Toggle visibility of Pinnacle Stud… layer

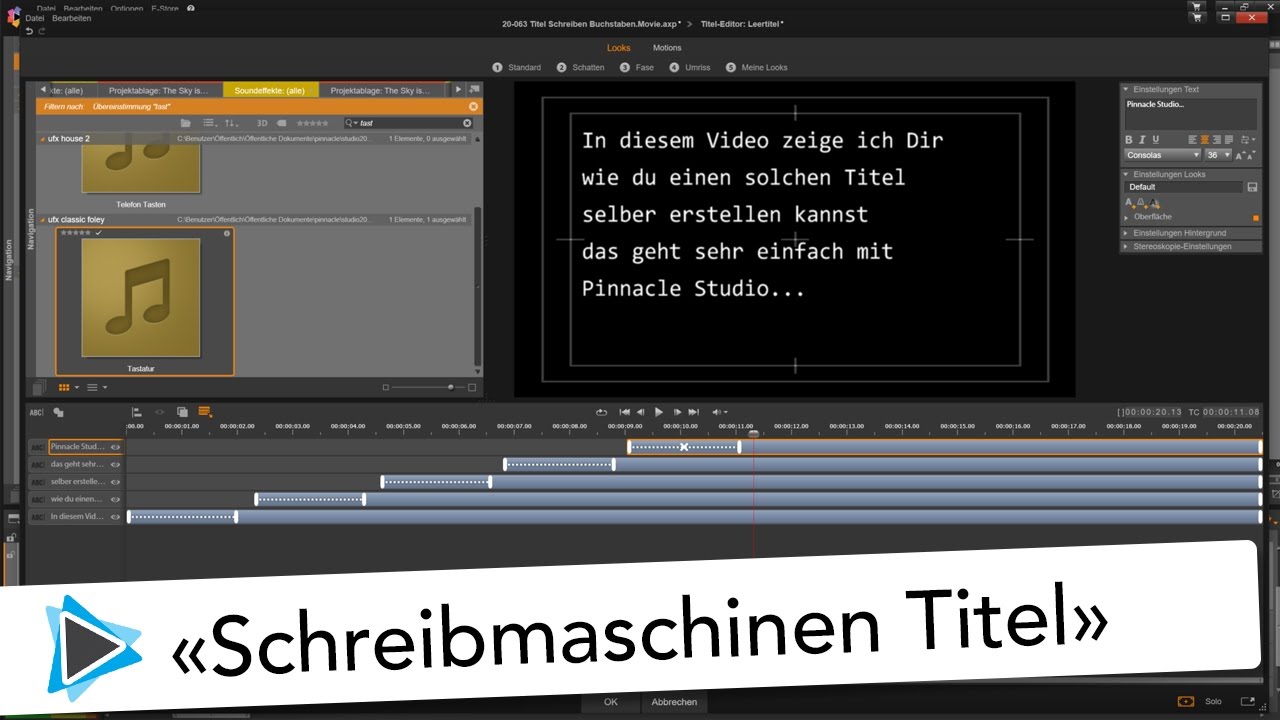point(115,447)
